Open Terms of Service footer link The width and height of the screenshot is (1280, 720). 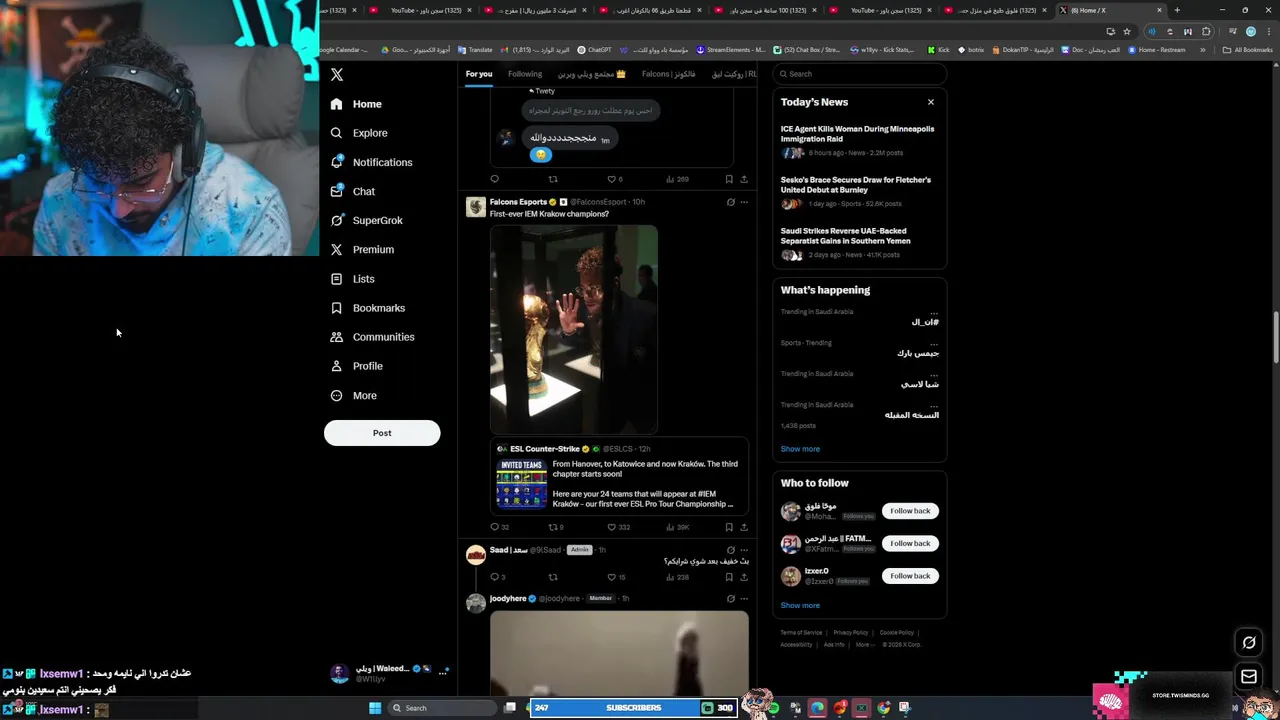[x=801, y=632]
